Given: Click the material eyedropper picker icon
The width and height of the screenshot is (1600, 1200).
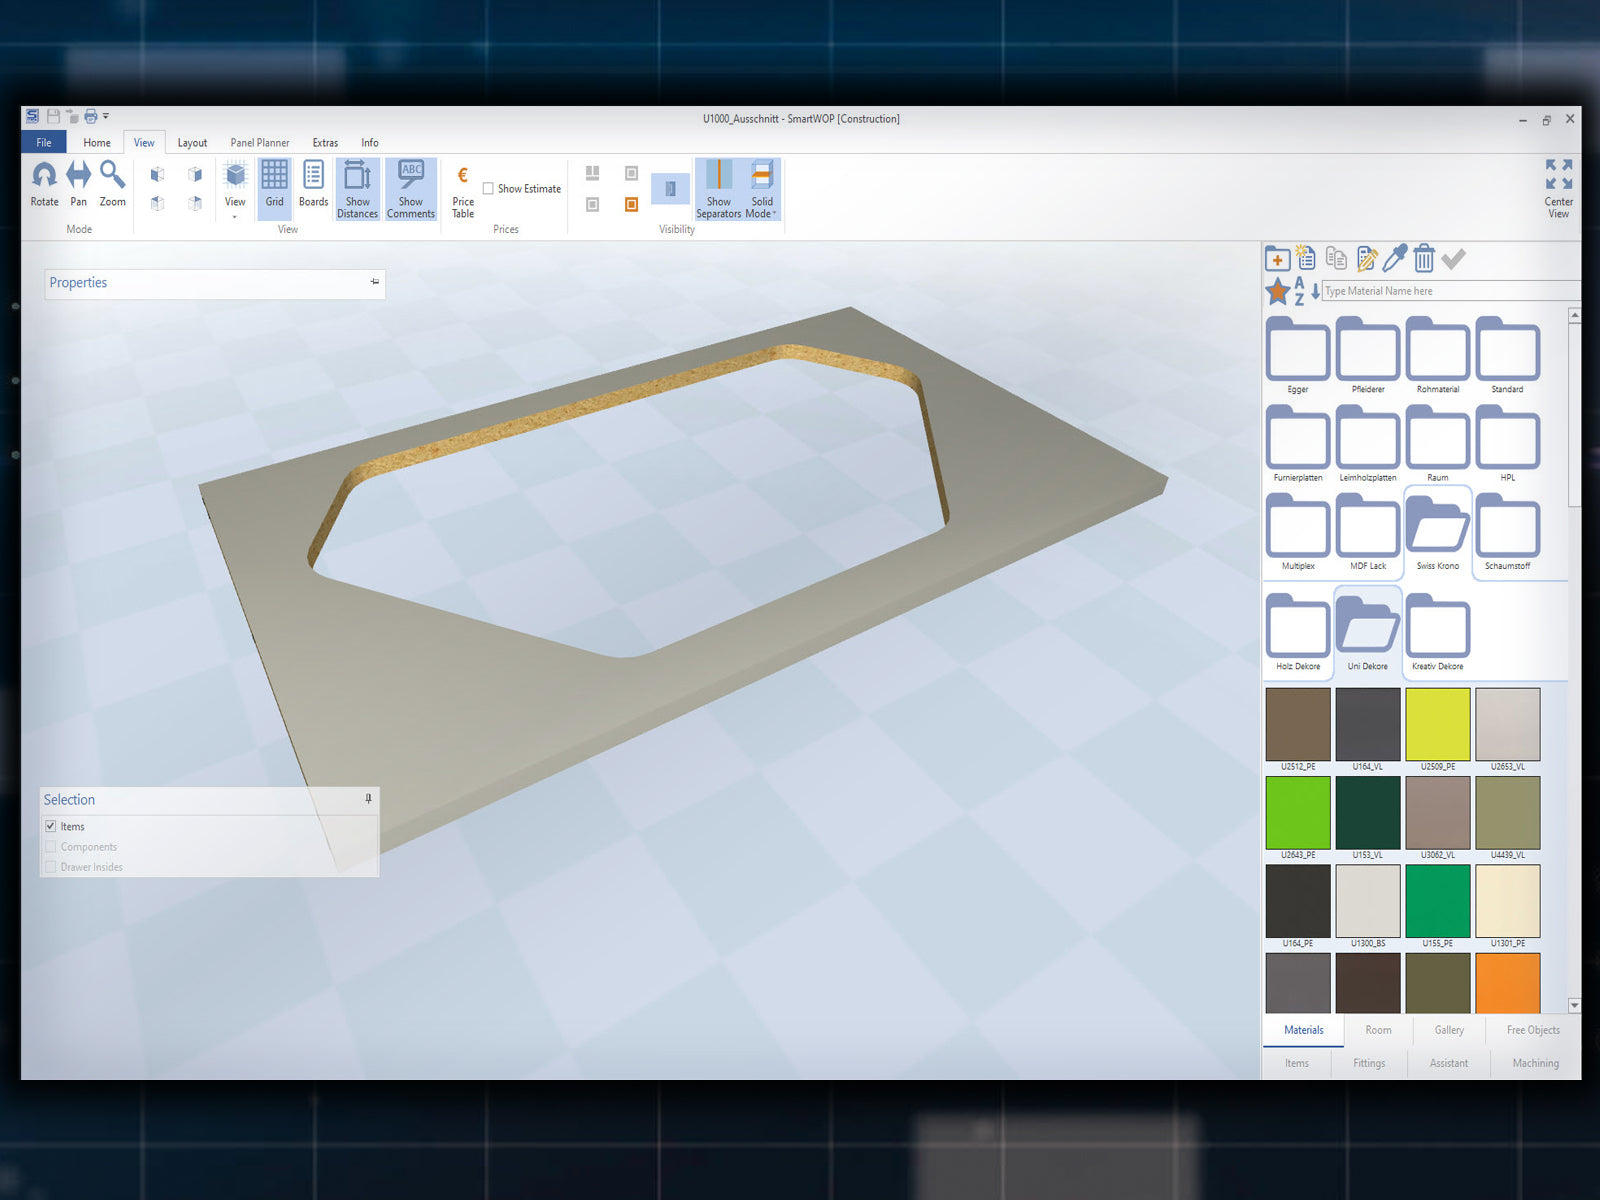Looking at the screenshot, I should pyautogui.click(x=1394, y=259).
